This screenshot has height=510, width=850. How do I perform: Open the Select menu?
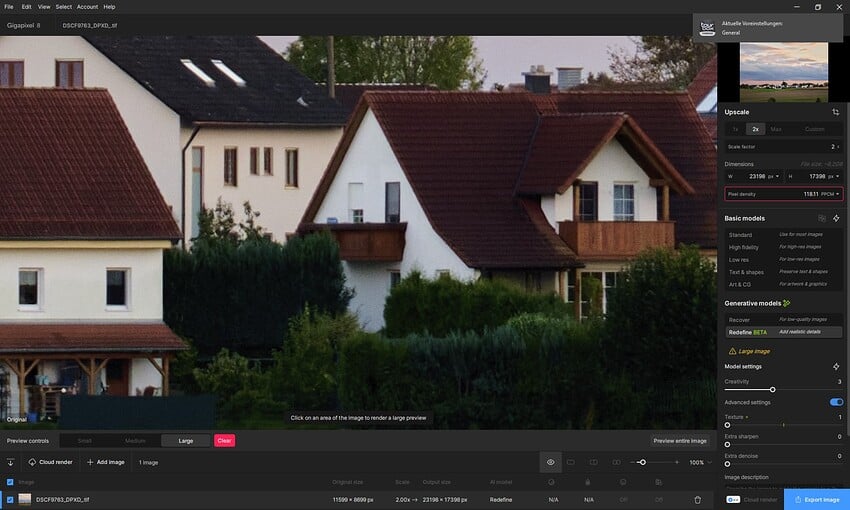coord(63,7)
